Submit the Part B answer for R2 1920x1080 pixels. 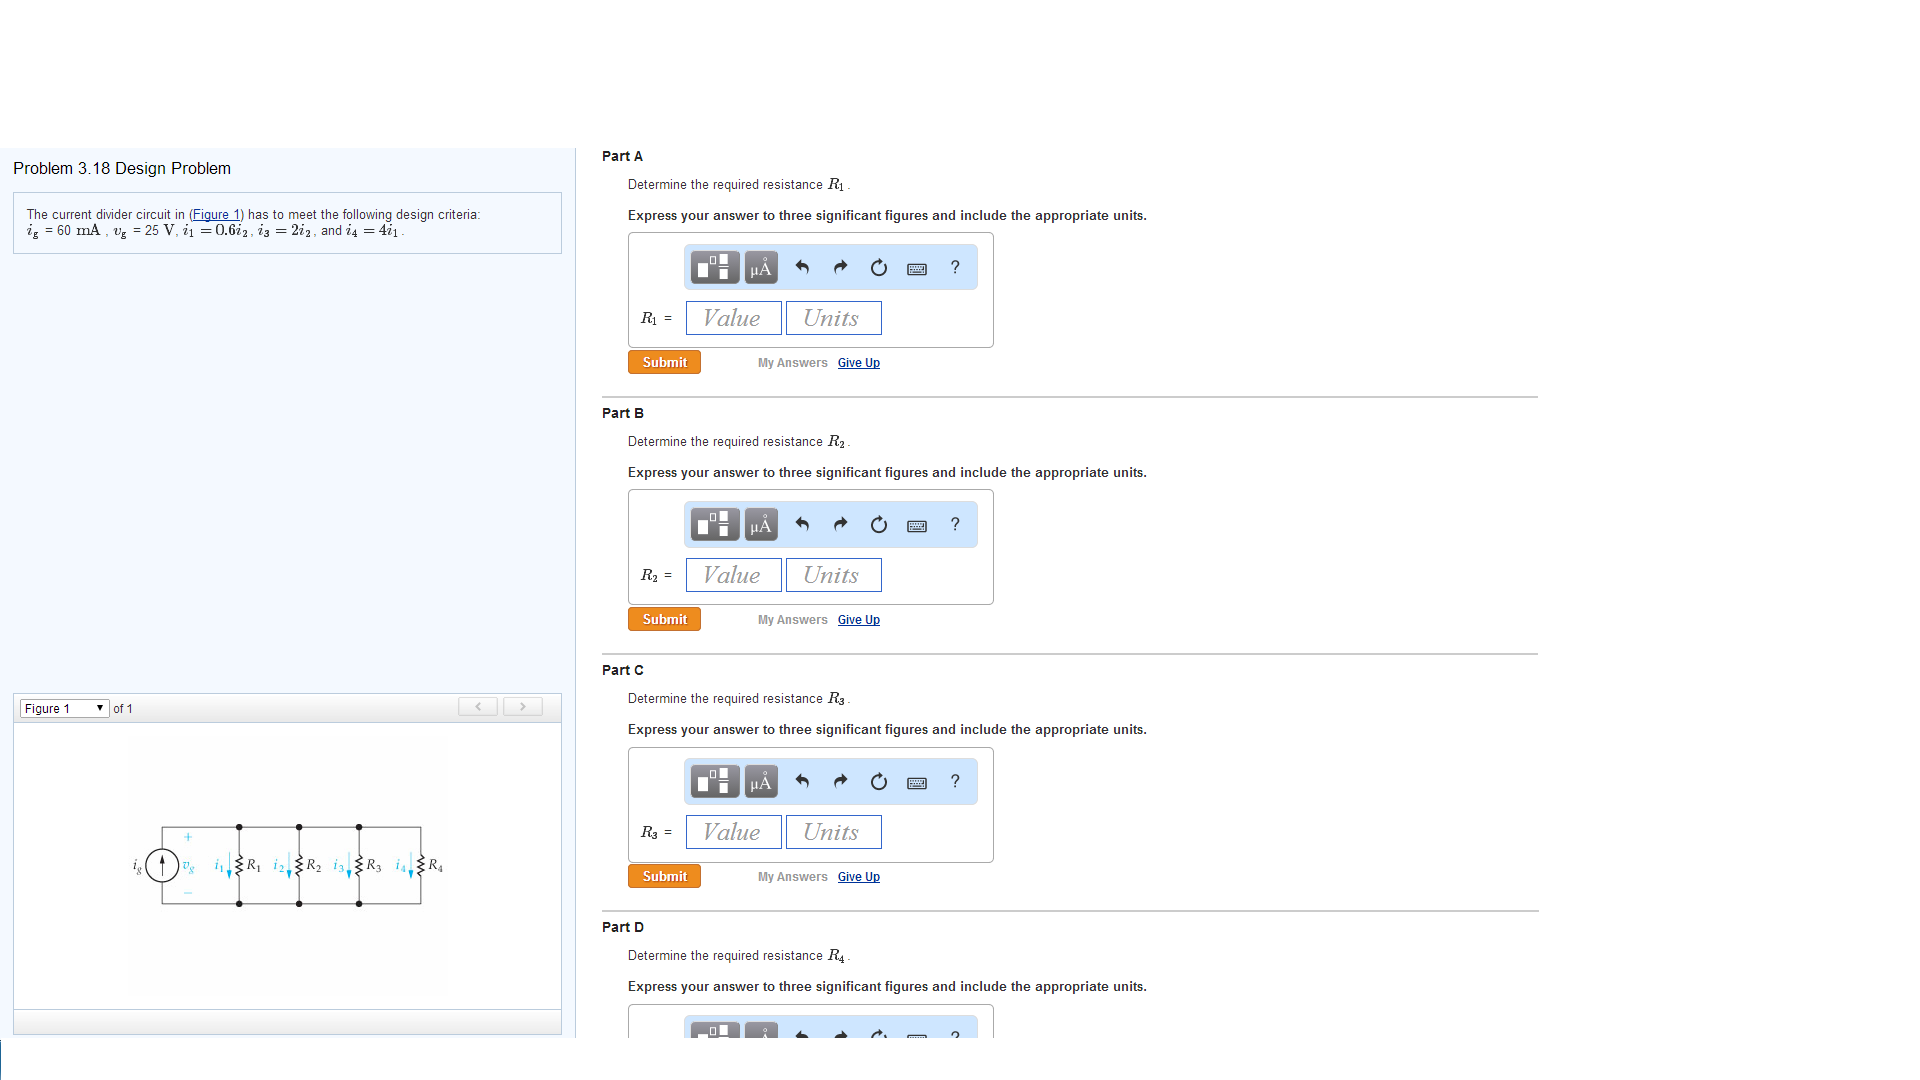tap(664, 619)
